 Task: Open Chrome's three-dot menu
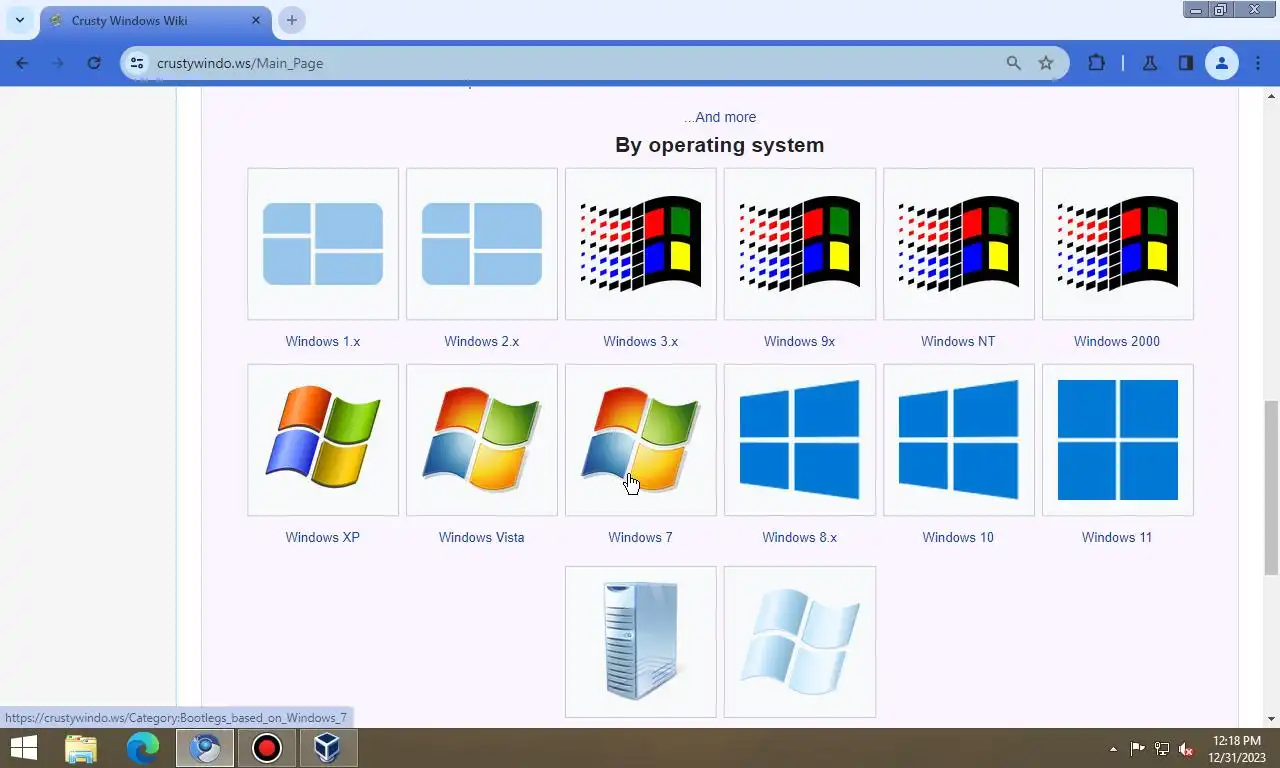1258,63
